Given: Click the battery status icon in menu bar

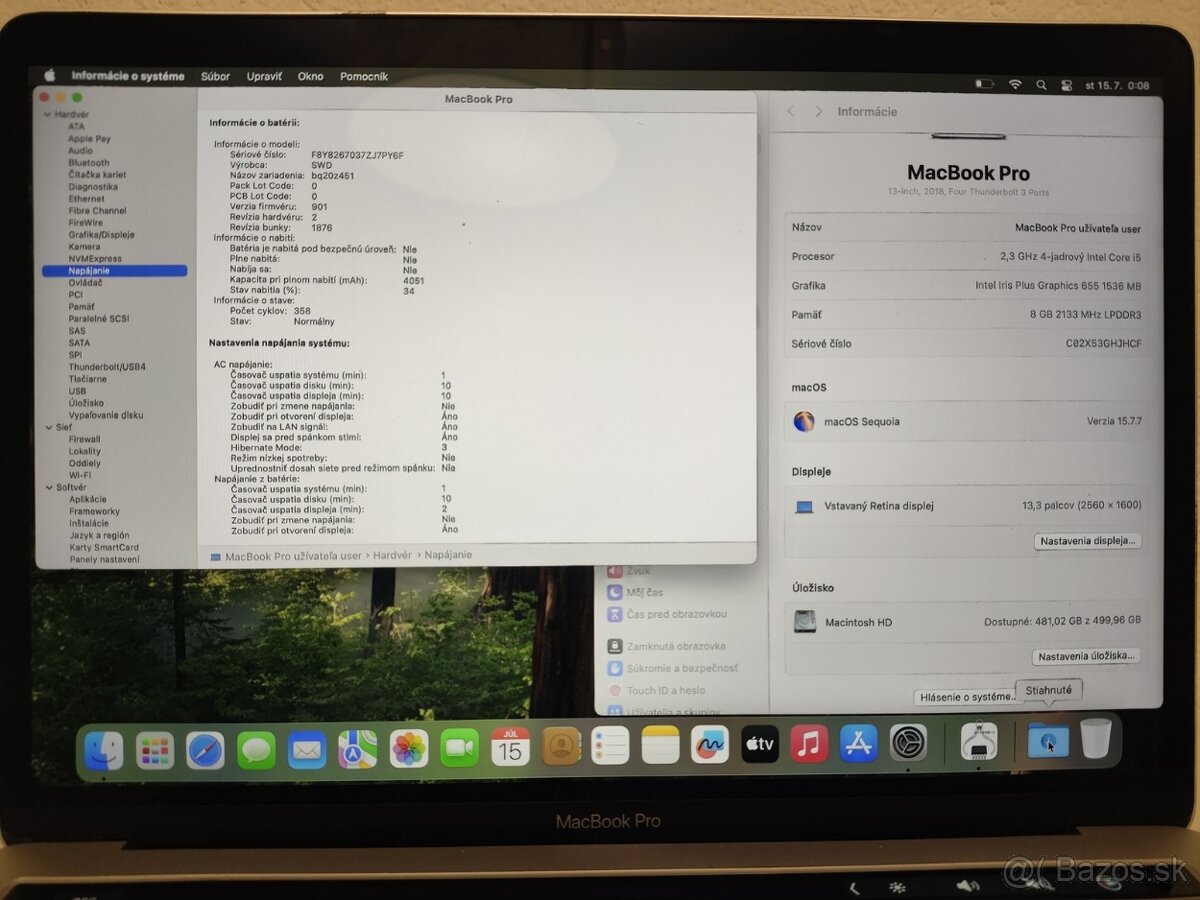Looking at the screenshot, I should click(x=985, y=84).
